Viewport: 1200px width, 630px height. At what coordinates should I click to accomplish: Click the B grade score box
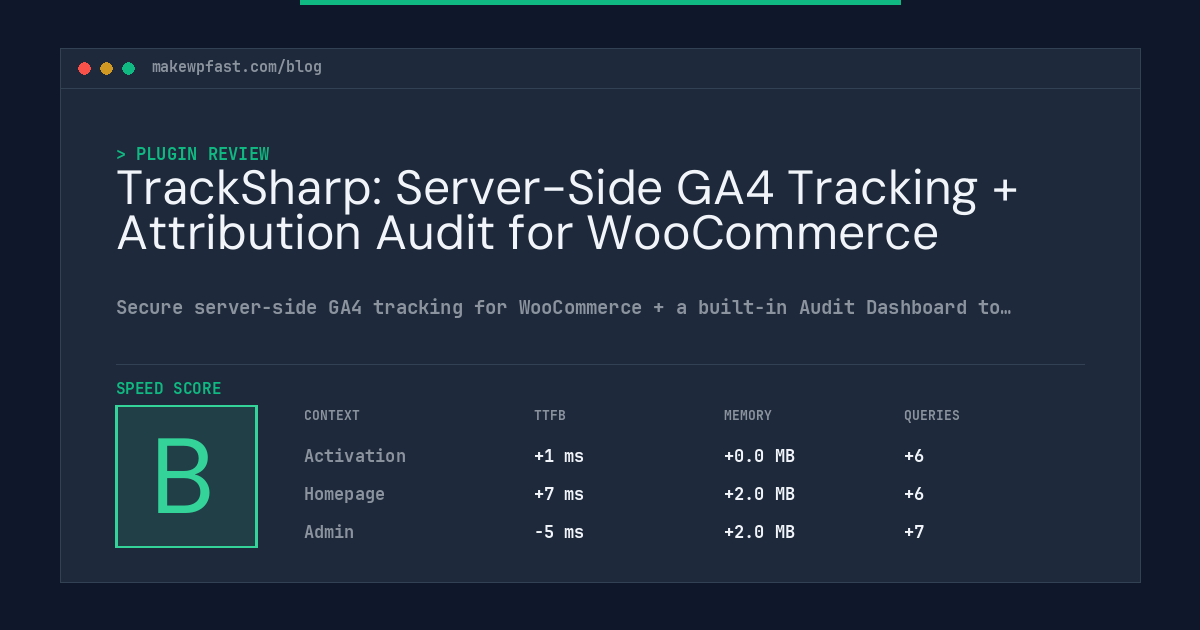pos(187,476)
